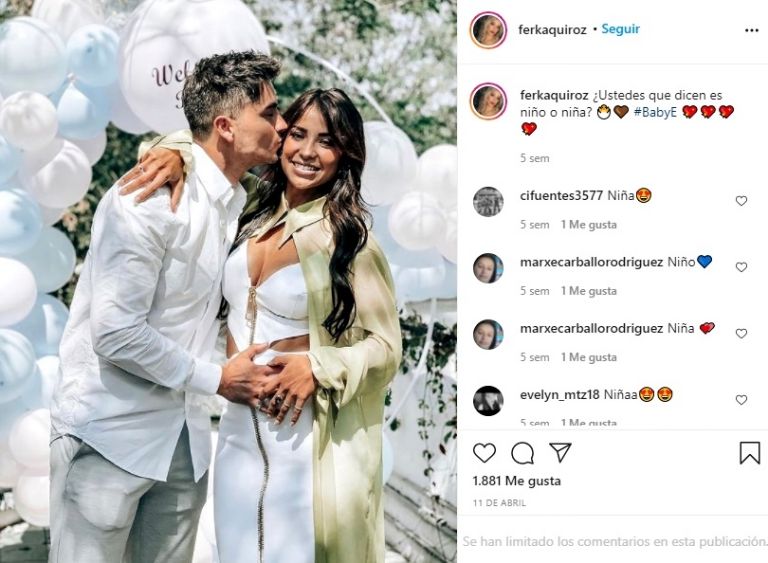768x563 pixels.
Task: View likes on cifuentes3577's comment
Action: click(589, 225)
